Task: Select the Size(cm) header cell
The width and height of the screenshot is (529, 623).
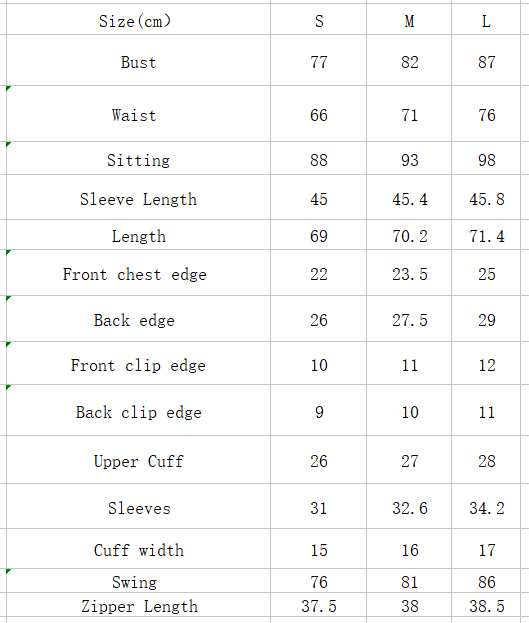Action: click(138, 19)
